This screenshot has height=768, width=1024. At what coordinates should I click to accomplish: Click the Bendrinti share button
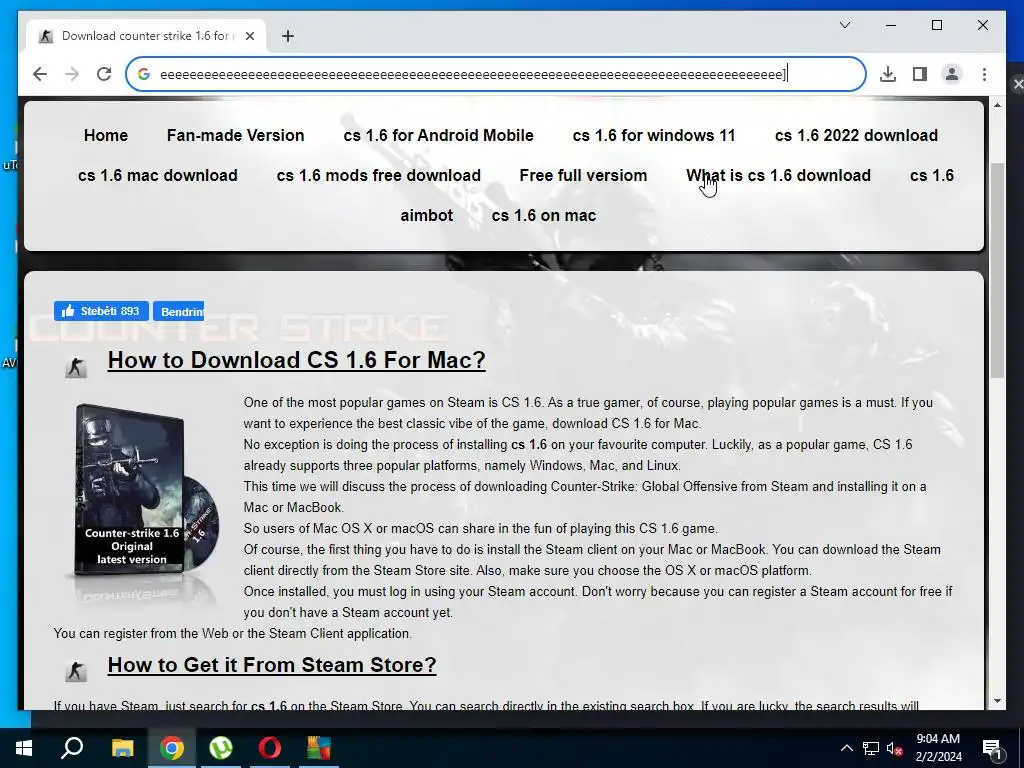tap(178, 312)
